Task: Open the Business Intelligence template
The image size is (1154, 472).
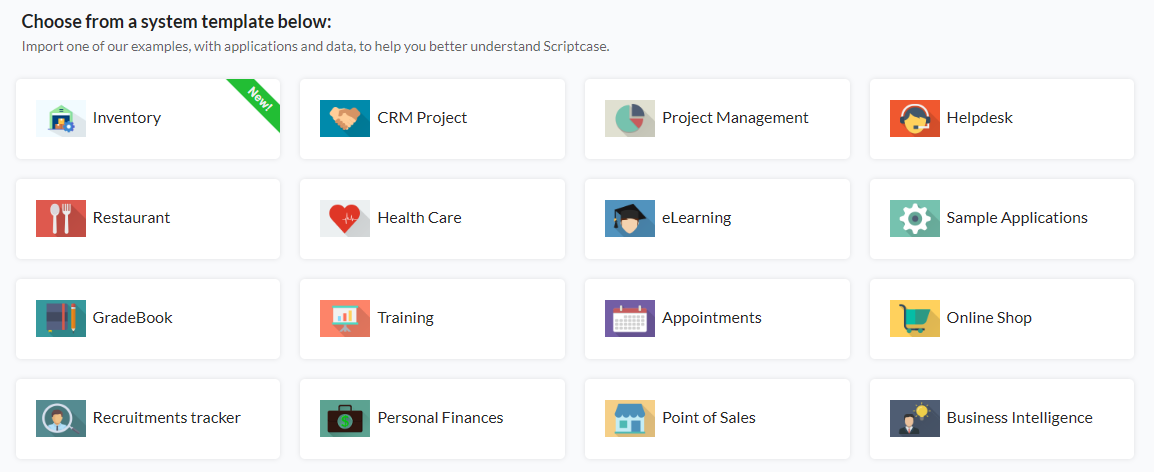Action: [x=1002, y=419]
